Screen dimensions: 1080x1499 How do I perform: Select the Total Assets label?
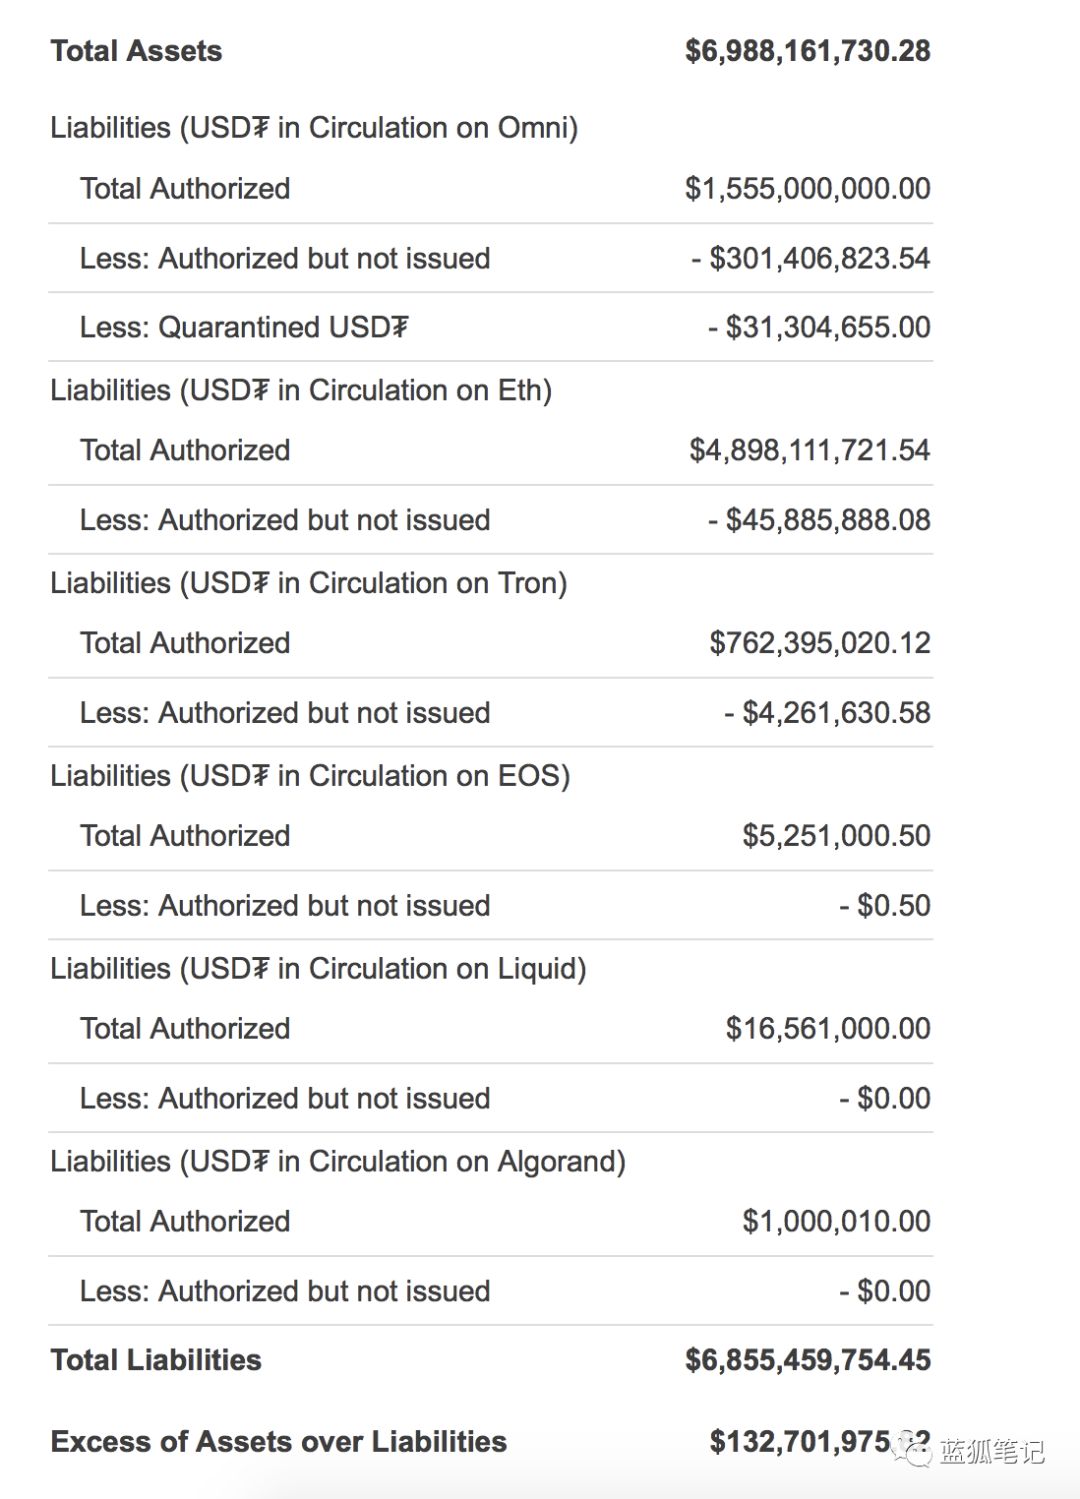tap(136, 51)
